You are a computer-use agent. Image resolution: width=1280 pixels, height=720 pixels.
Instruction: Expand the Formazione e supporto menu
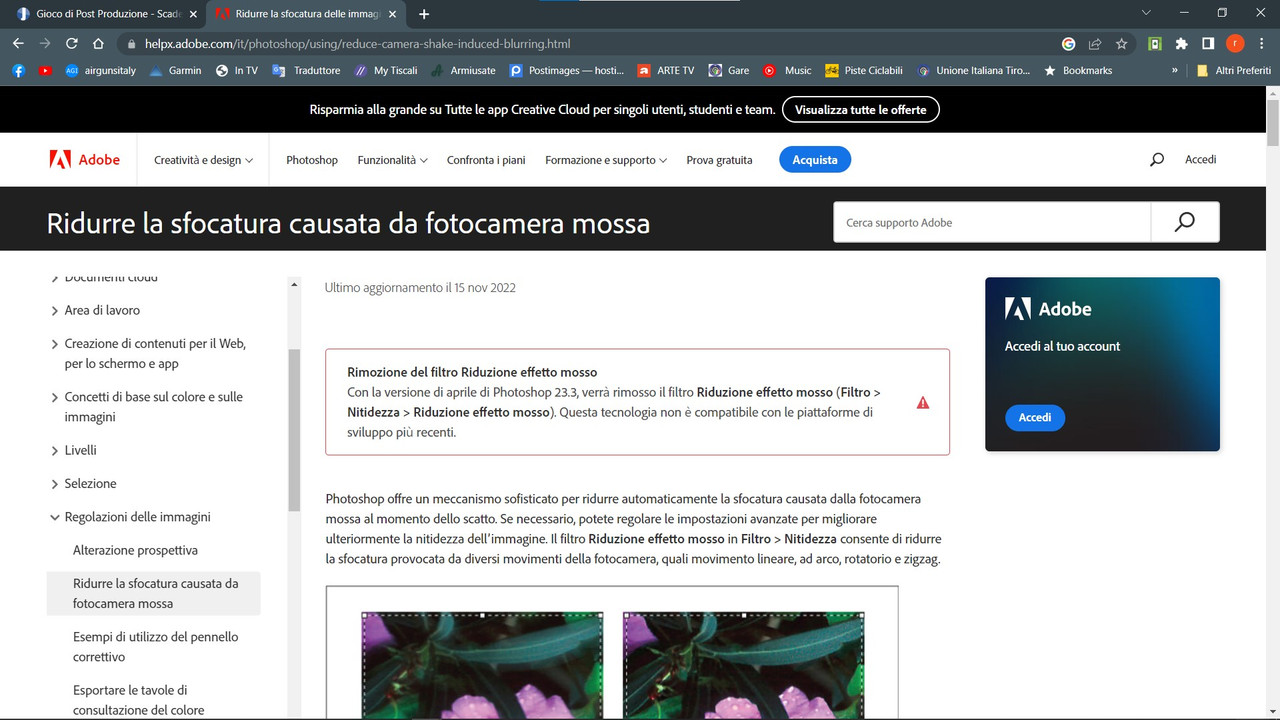[606, 160]
